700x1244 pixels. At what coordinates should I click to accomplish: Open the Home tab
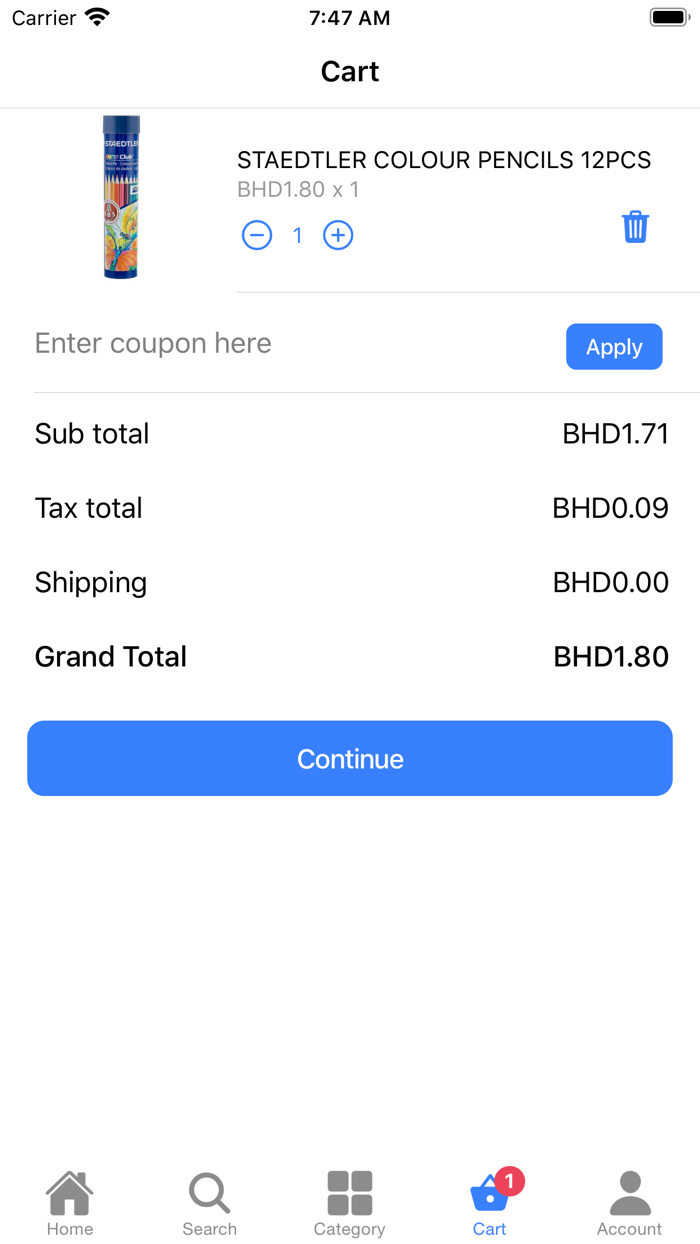pyautogui.click(x=70, y=1204)
